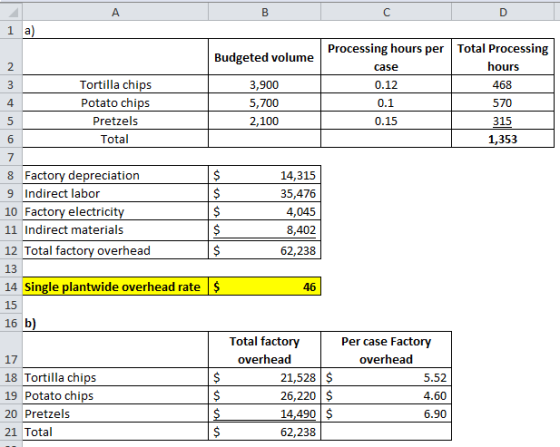Click the 'Total' label in row 6
Viewport: 560px width, 447px height.
[115, 139]
